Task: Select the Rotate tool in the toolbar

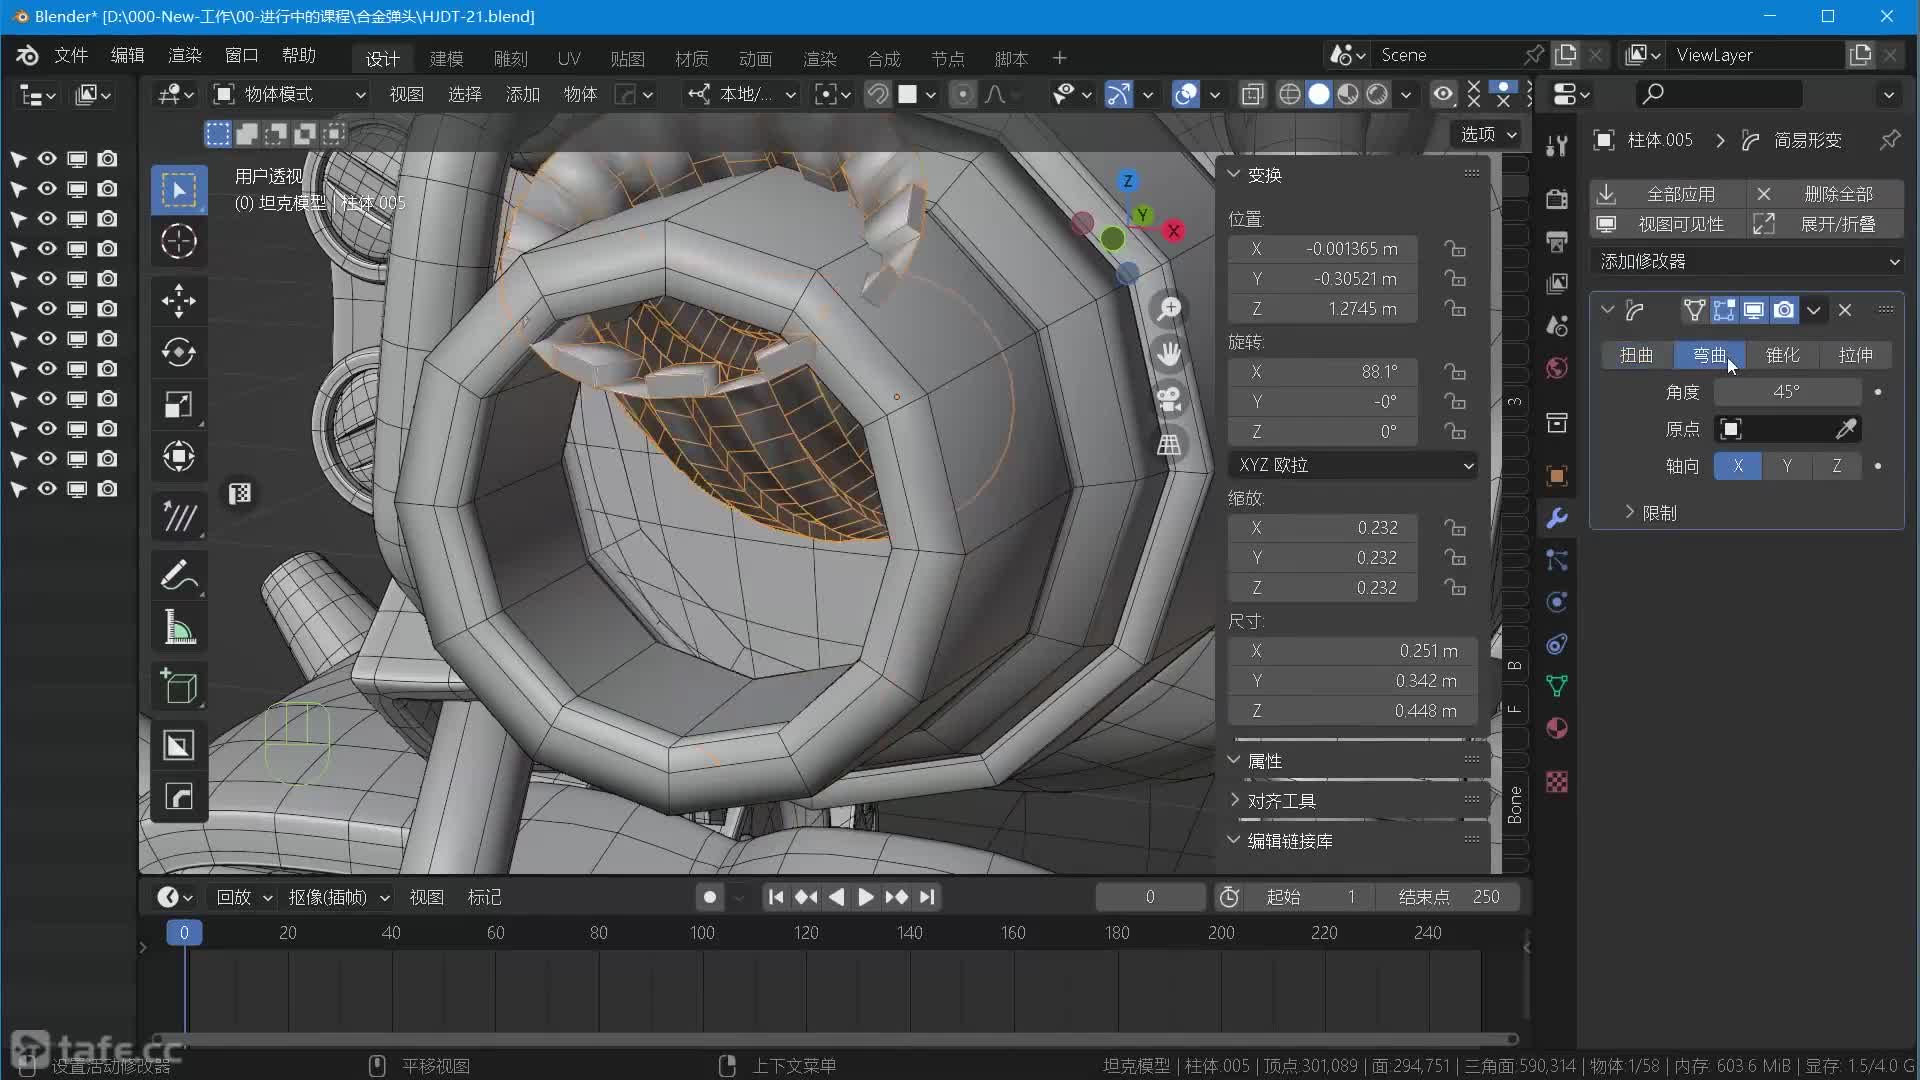Action: click(x=179, y=352)
